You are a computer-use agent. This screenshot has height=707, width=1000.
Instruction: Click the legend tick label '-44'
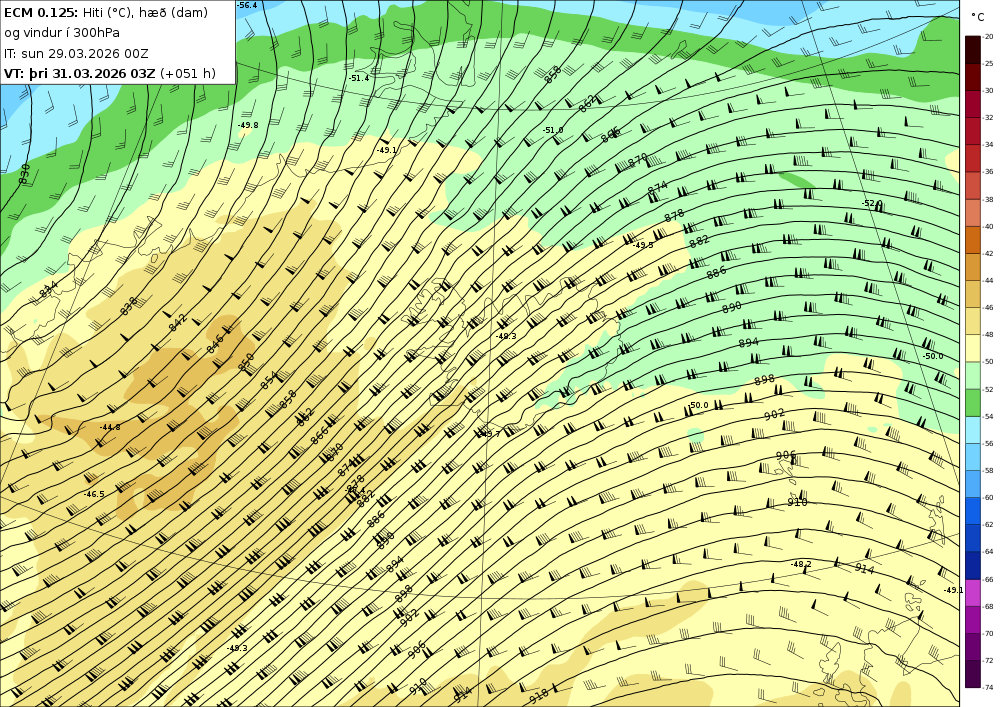(988, 281)
